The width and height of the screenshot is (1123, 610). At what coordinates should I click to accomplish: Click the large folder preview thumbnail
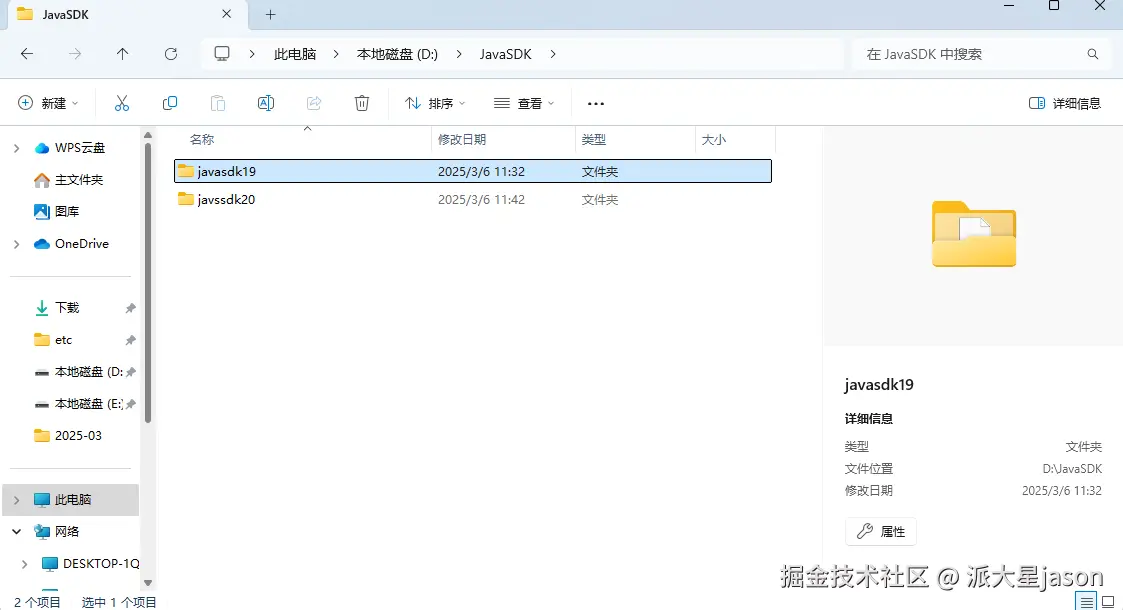point(973,233)
